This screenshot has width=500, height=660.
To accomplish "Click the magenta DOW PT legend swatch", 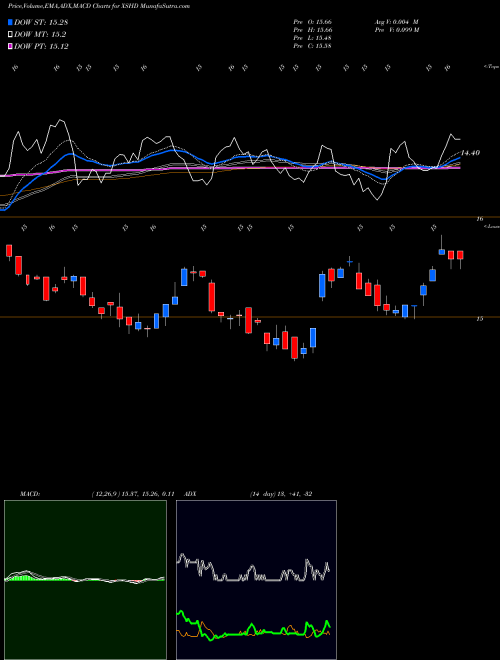I will click(x=11, y=46).
